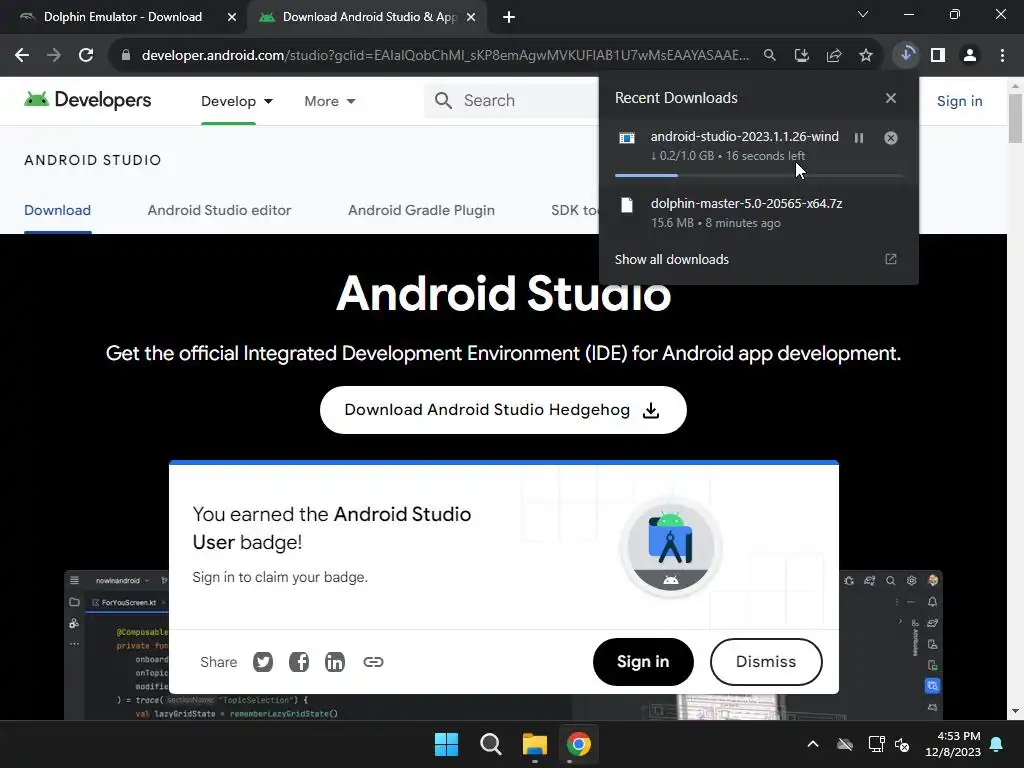This screenshot has height=768, width=1024.
Task: Open the Chrome profile avatar
Action: click(970, 56)
